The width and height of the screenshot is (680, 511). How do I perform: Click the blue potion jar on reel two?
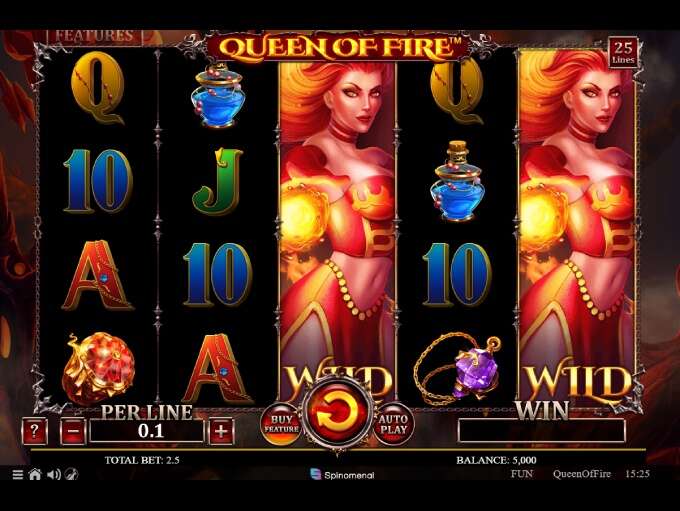coord(218,95)
